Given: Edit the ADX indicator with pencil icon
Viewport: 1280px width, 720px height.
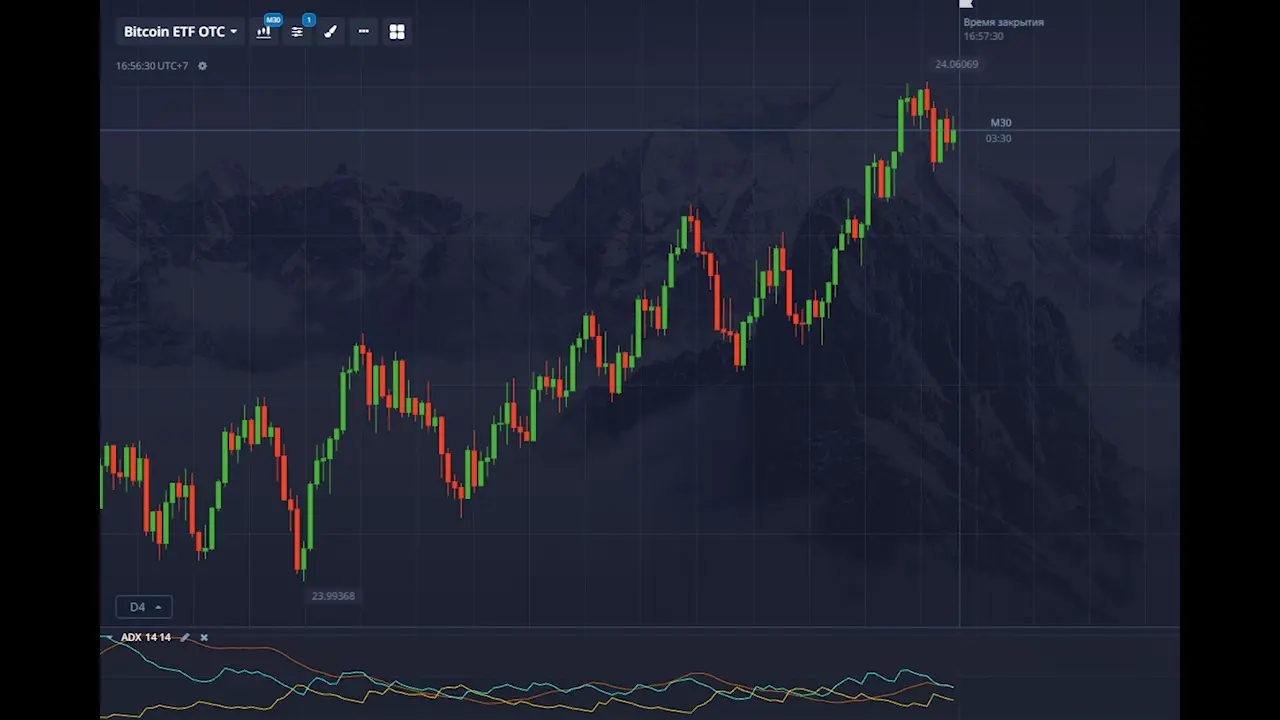Looking at the screenshot, I should (185, 637).
